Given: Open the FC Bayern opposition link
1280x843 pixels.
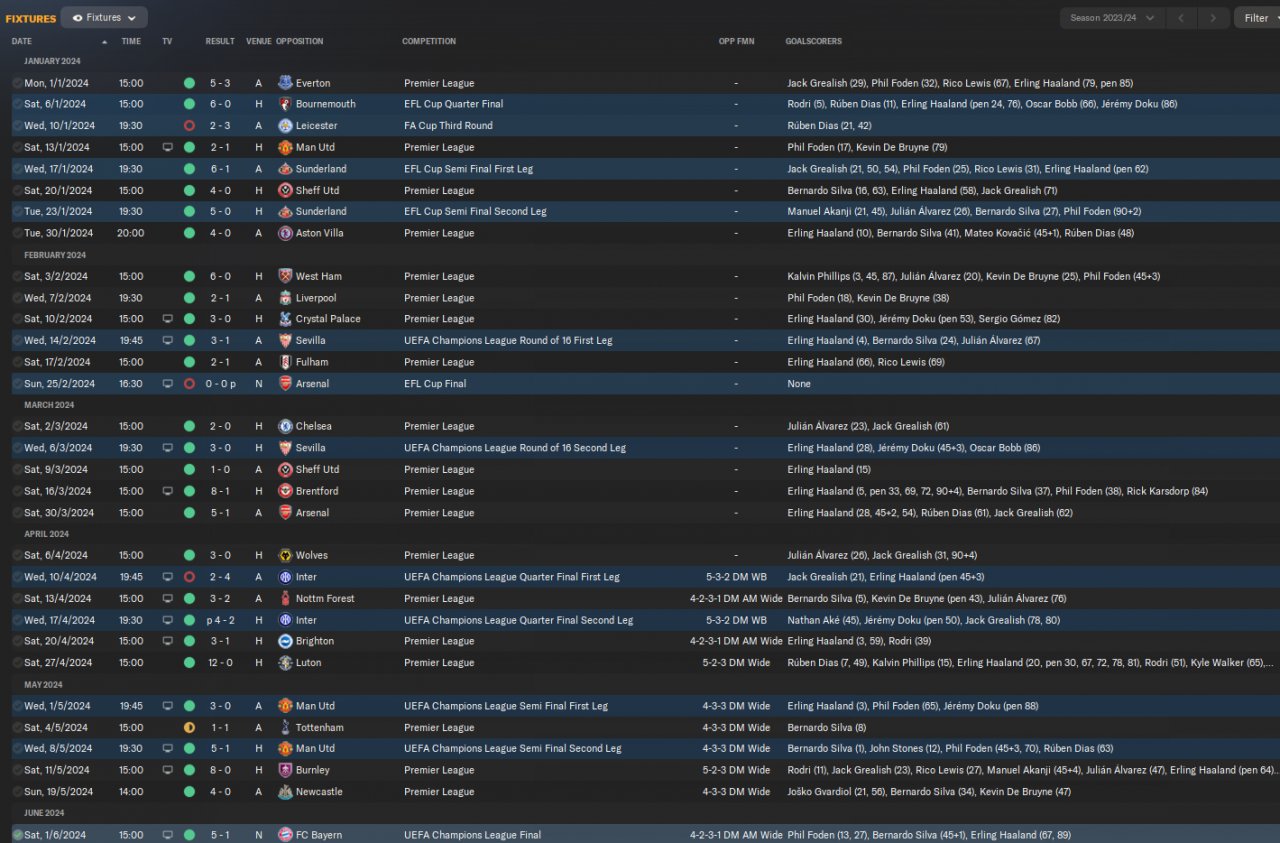Looking at the screenshot, I should [319, 835].
